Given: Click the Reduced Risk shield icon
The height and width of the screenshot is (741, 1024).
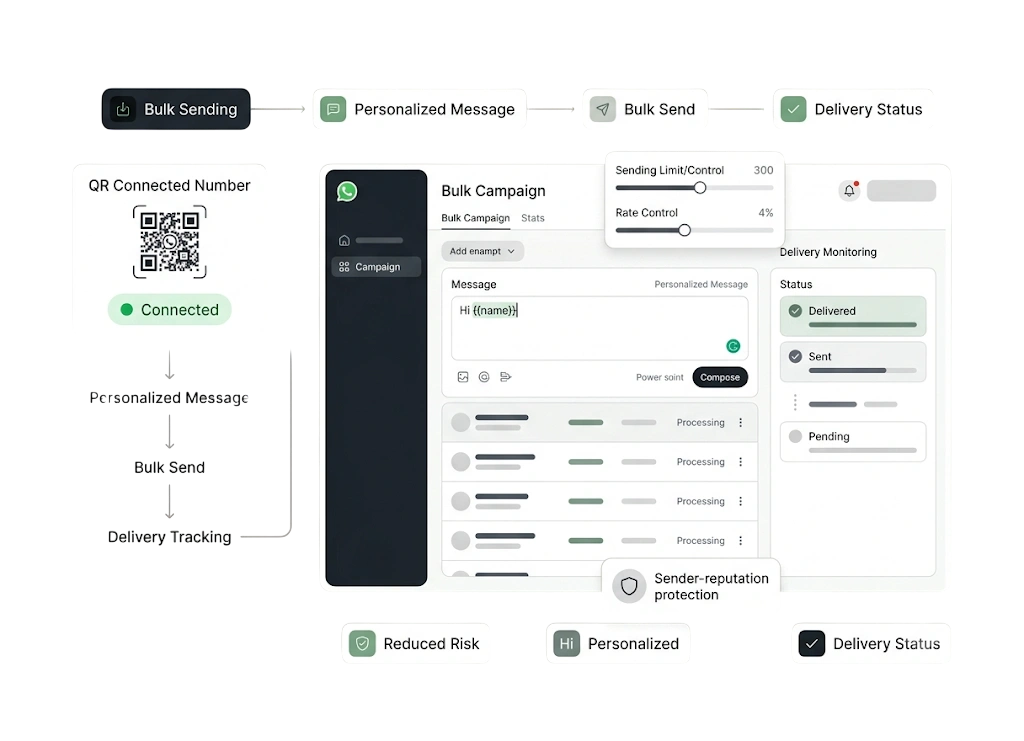Looking at the screenshot, I should [x=362, y=644].
